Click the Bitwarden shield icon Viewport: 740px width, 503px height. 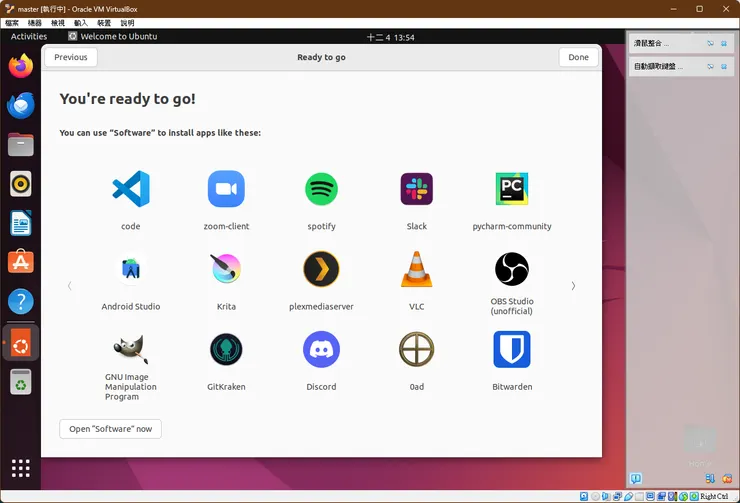(512, 349)
